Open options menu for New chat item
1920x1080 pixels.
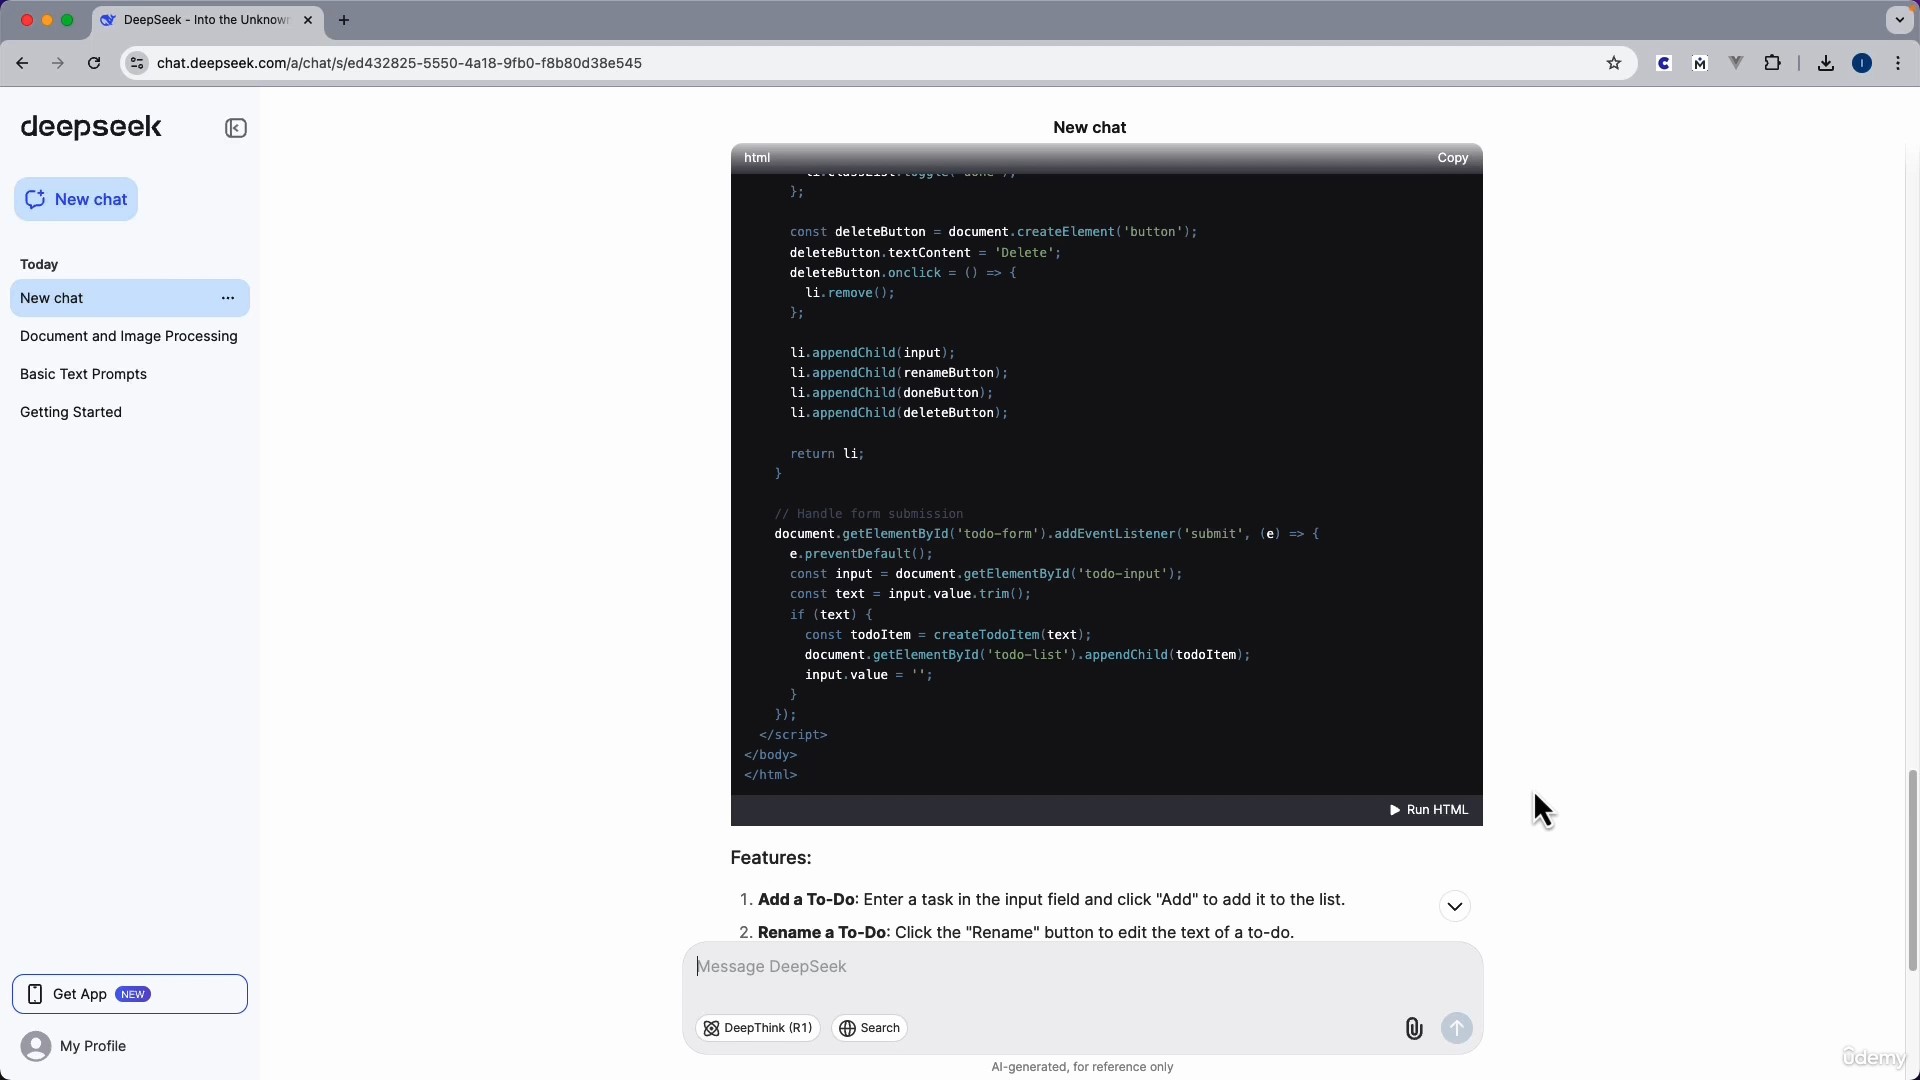[228, 298]
